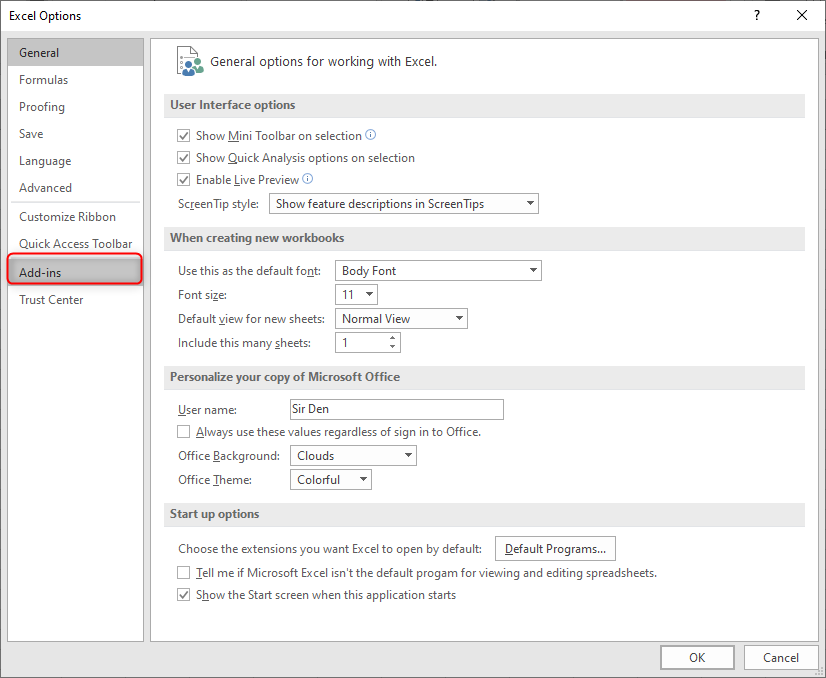Toggle Show Quick Analysis options checkbox
Image resolution: width=826 pixels, height=678 pixels.
pyautogui.click(x=183, y=158)
